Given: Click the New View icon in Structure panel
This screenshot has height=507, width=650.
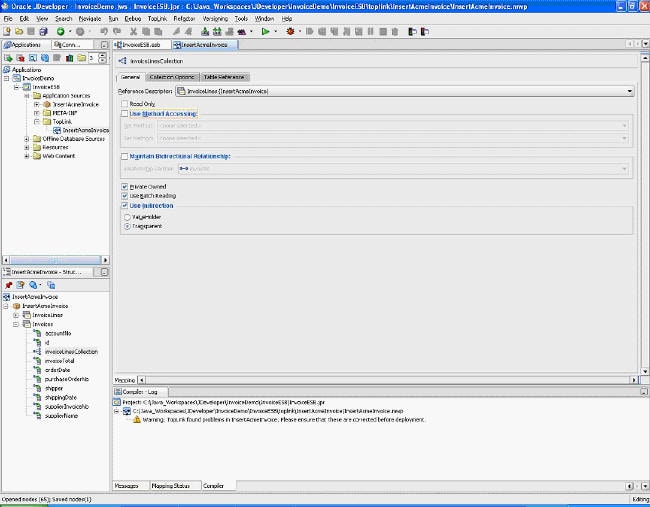Looking at the screenshot, I should (x=20, y=285).
